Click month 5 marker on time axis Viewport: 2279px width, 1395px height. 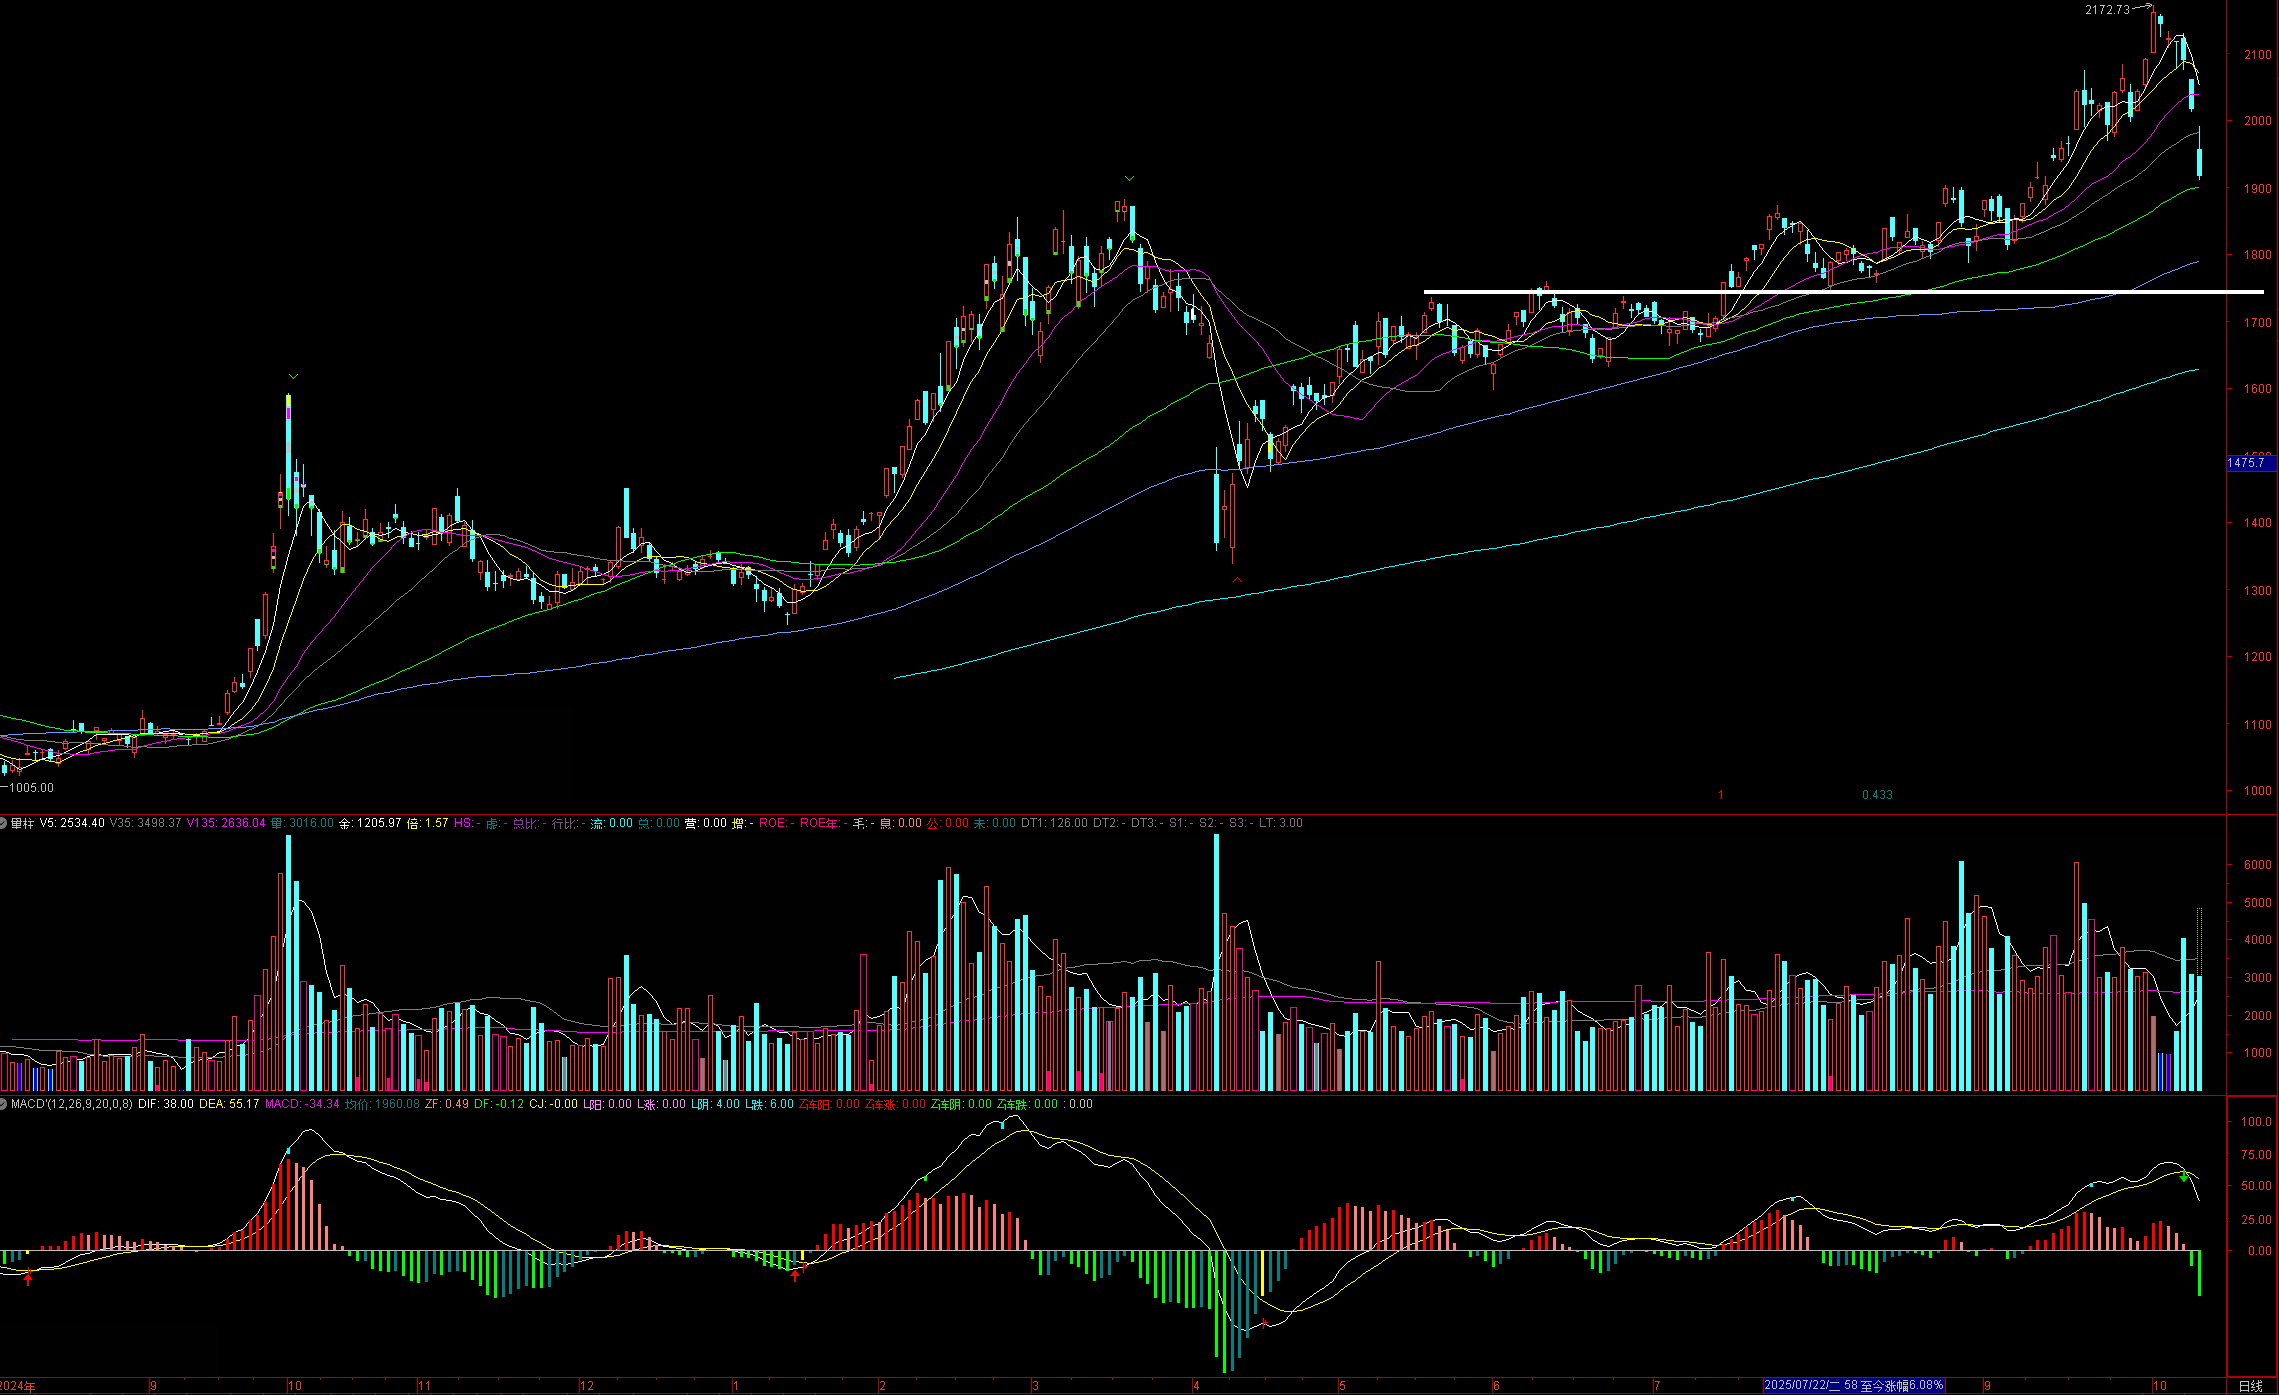[1342, 1386]
